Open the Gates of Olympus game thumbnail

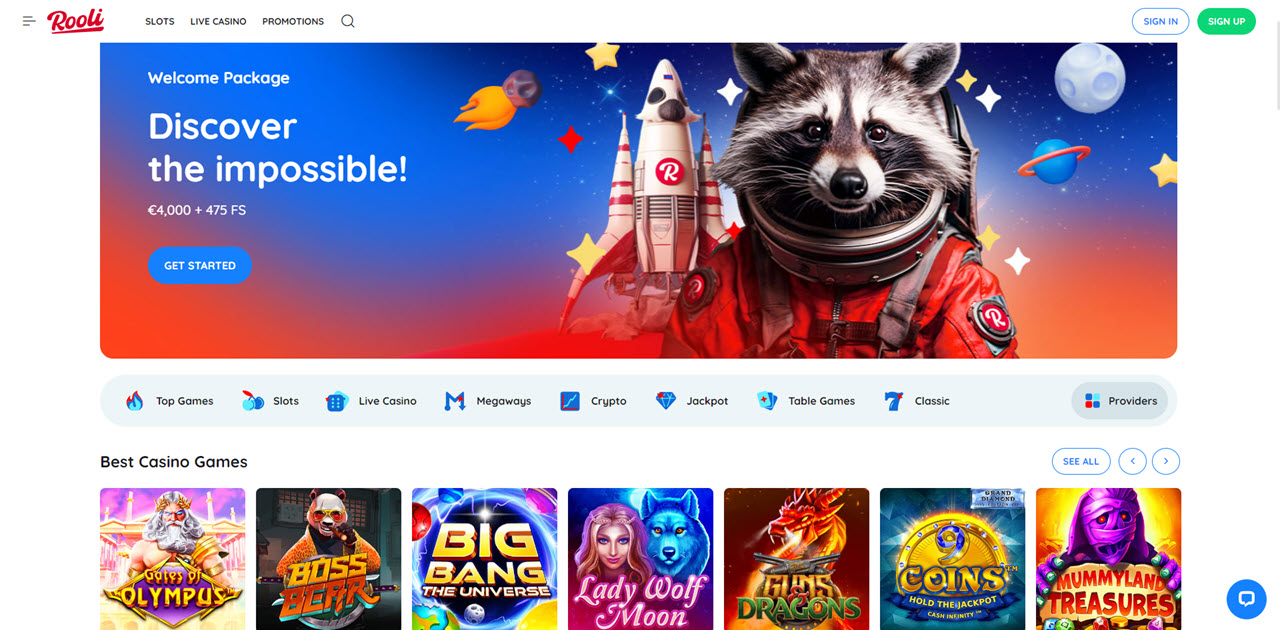[x=172, y=559]
